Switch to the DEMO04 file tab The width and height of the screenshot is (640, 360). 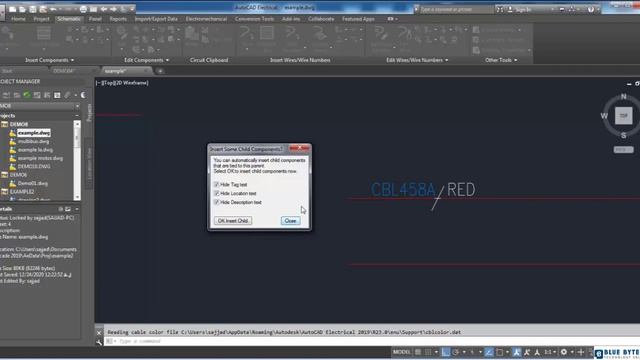[x=63, y=71]
